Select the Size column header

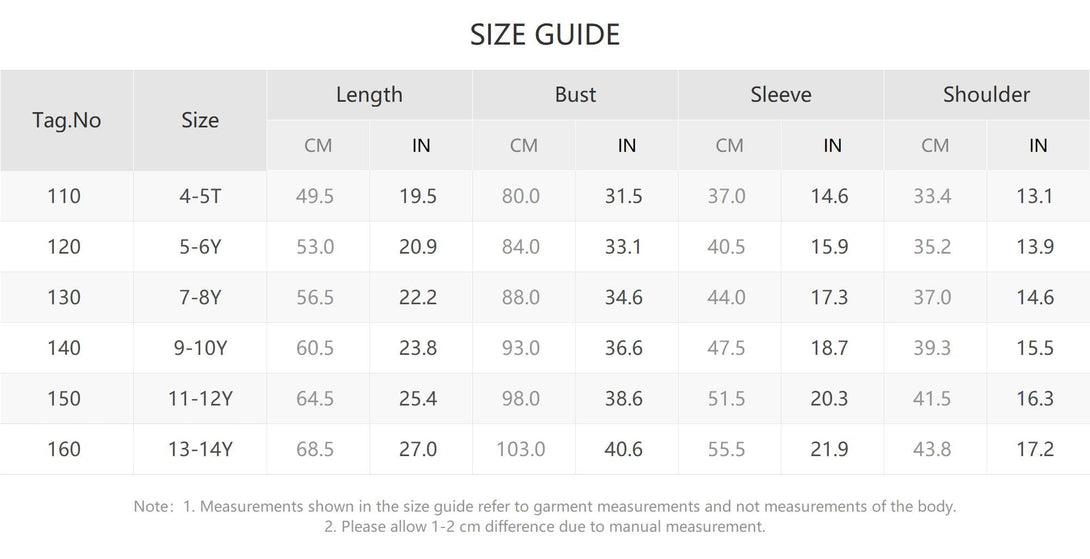[200, 120]
